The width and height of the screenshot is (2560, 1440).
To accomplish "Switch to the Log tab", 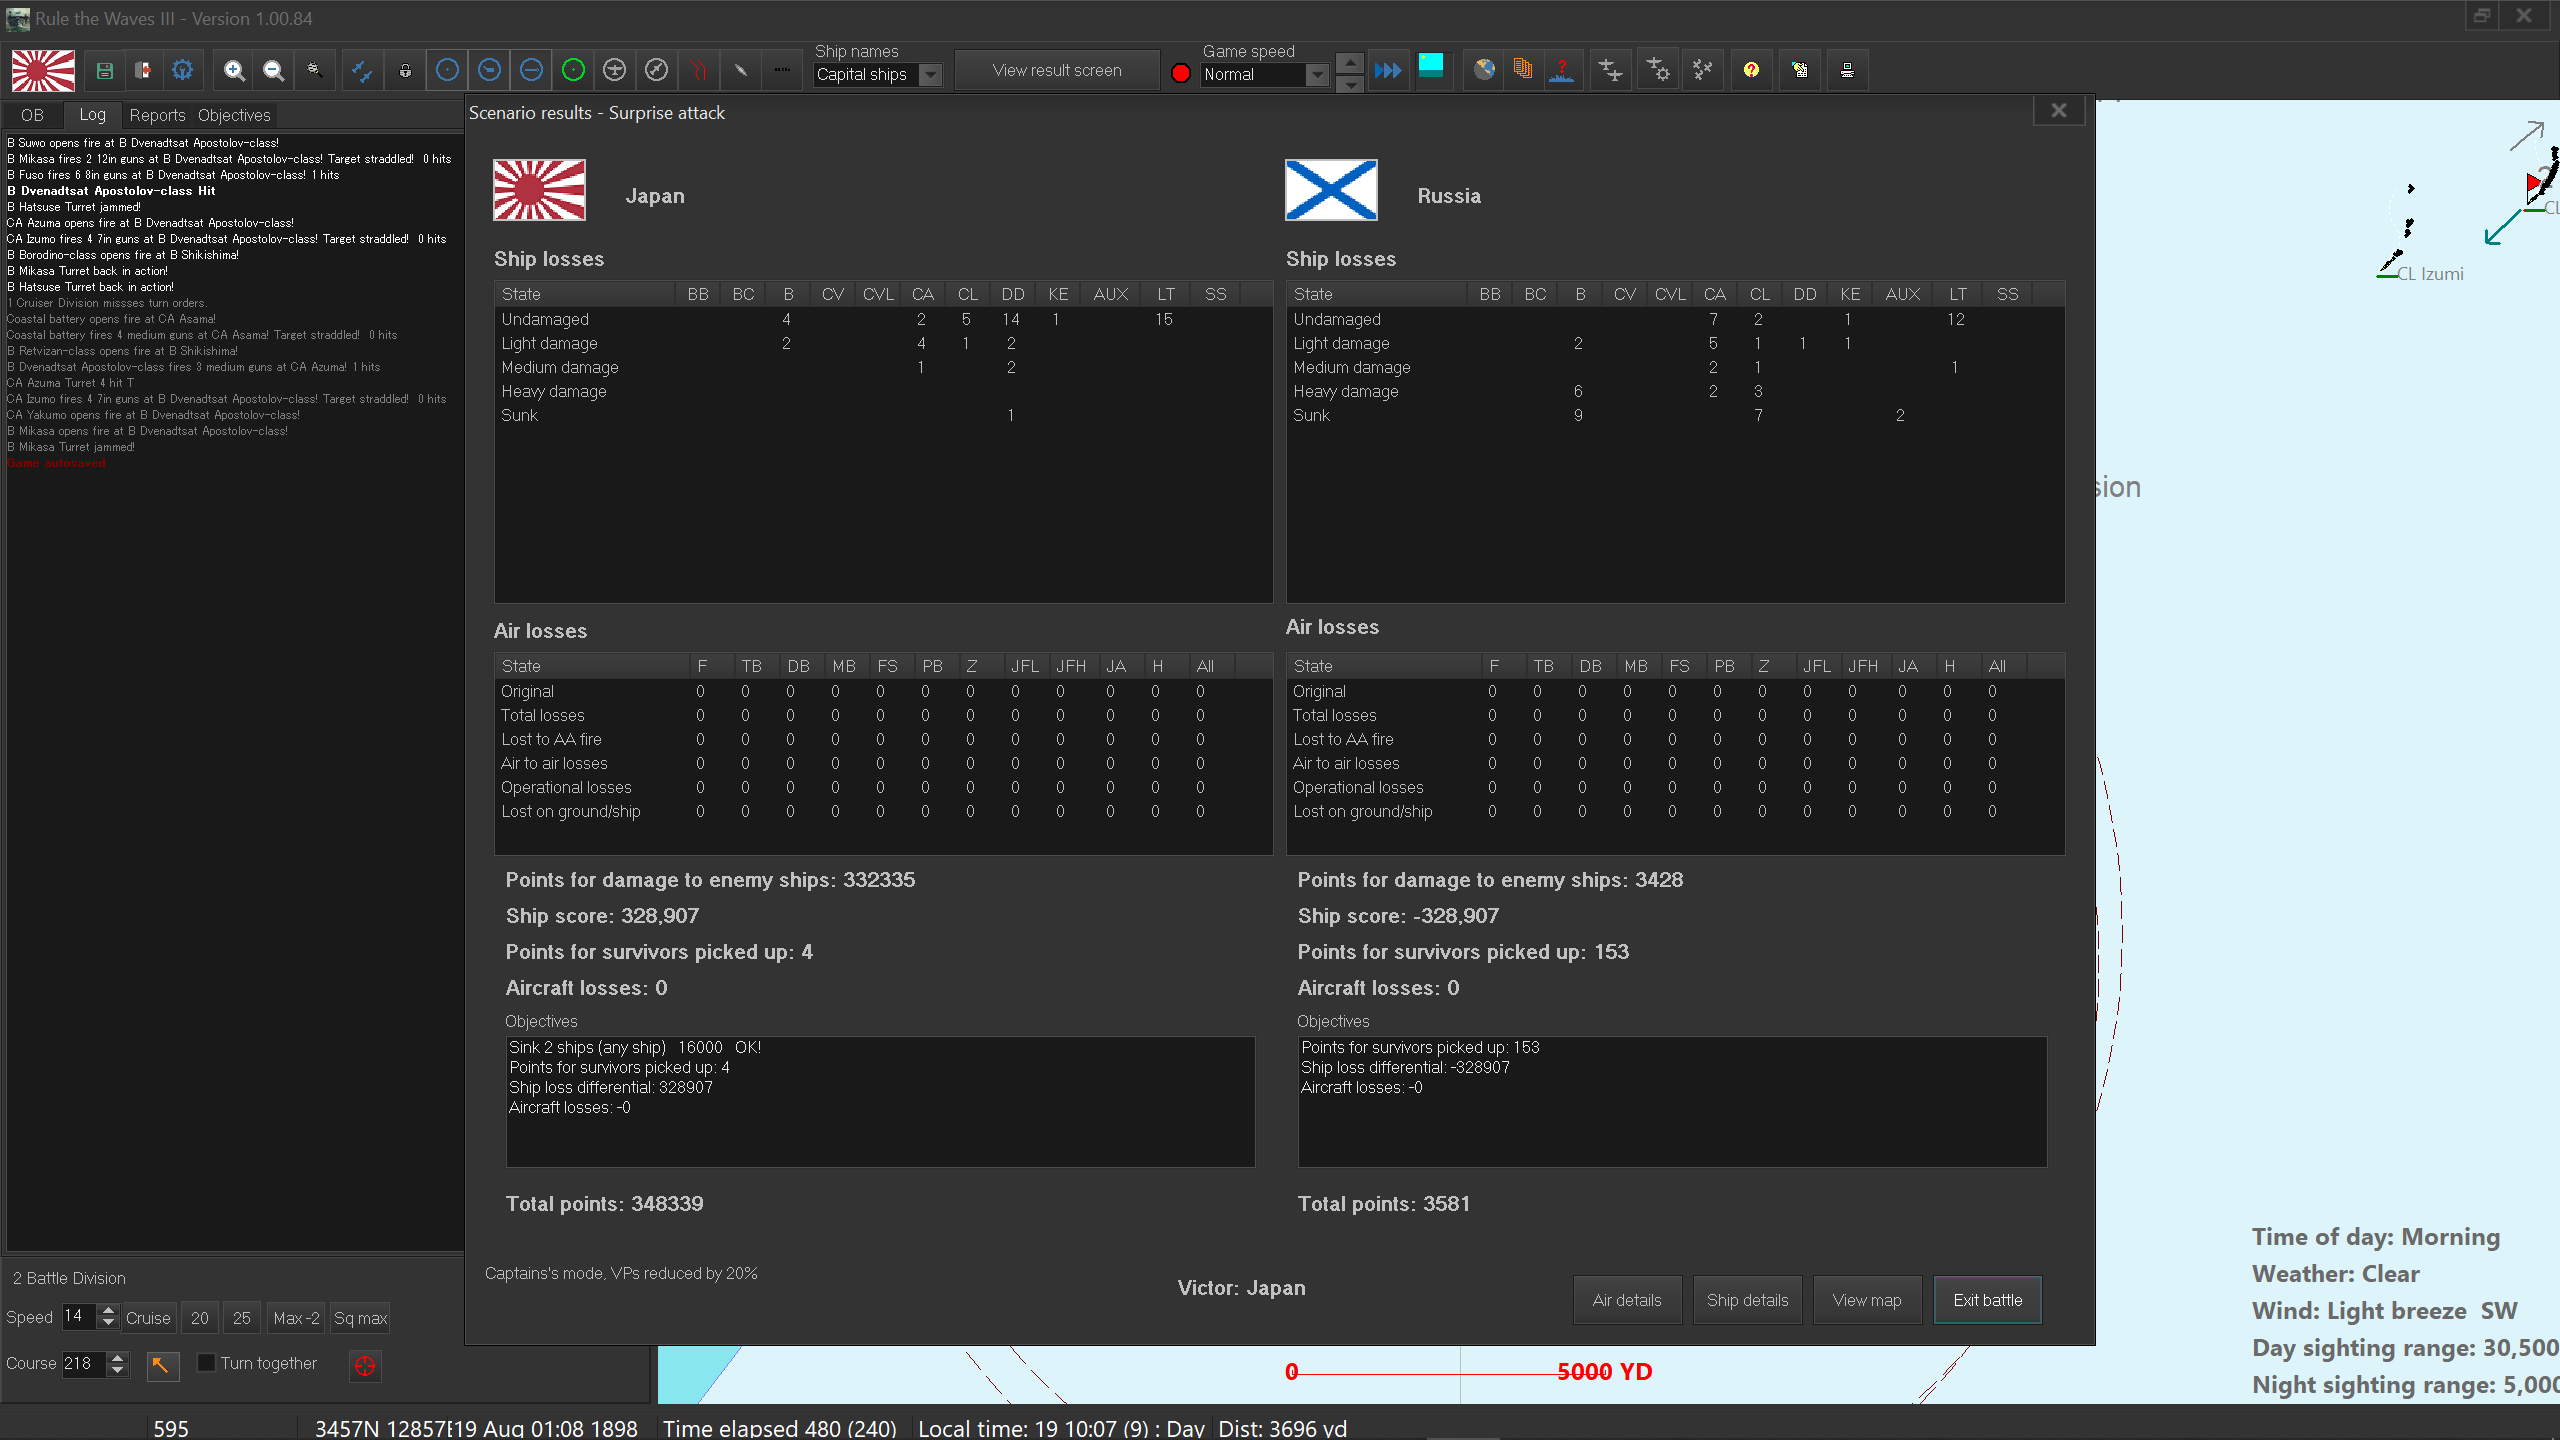I will tap(92, 115).
